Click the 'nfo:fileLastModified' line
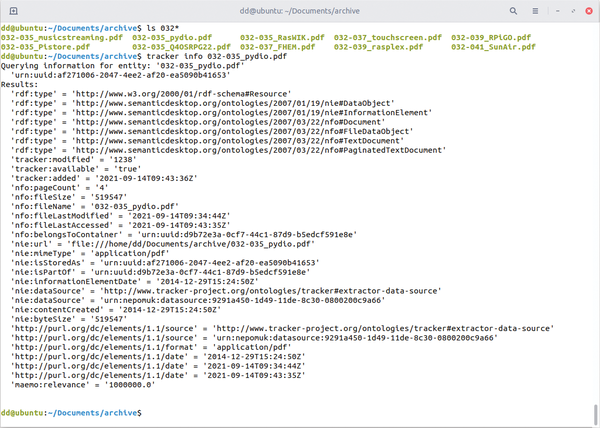600x428 pixels. pos(120,216)
